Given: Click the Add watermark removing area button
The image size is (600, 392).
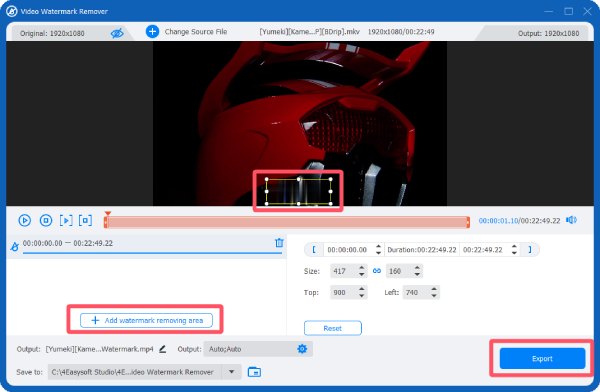Looking at the screenshot, I should [x=146, y=320].
